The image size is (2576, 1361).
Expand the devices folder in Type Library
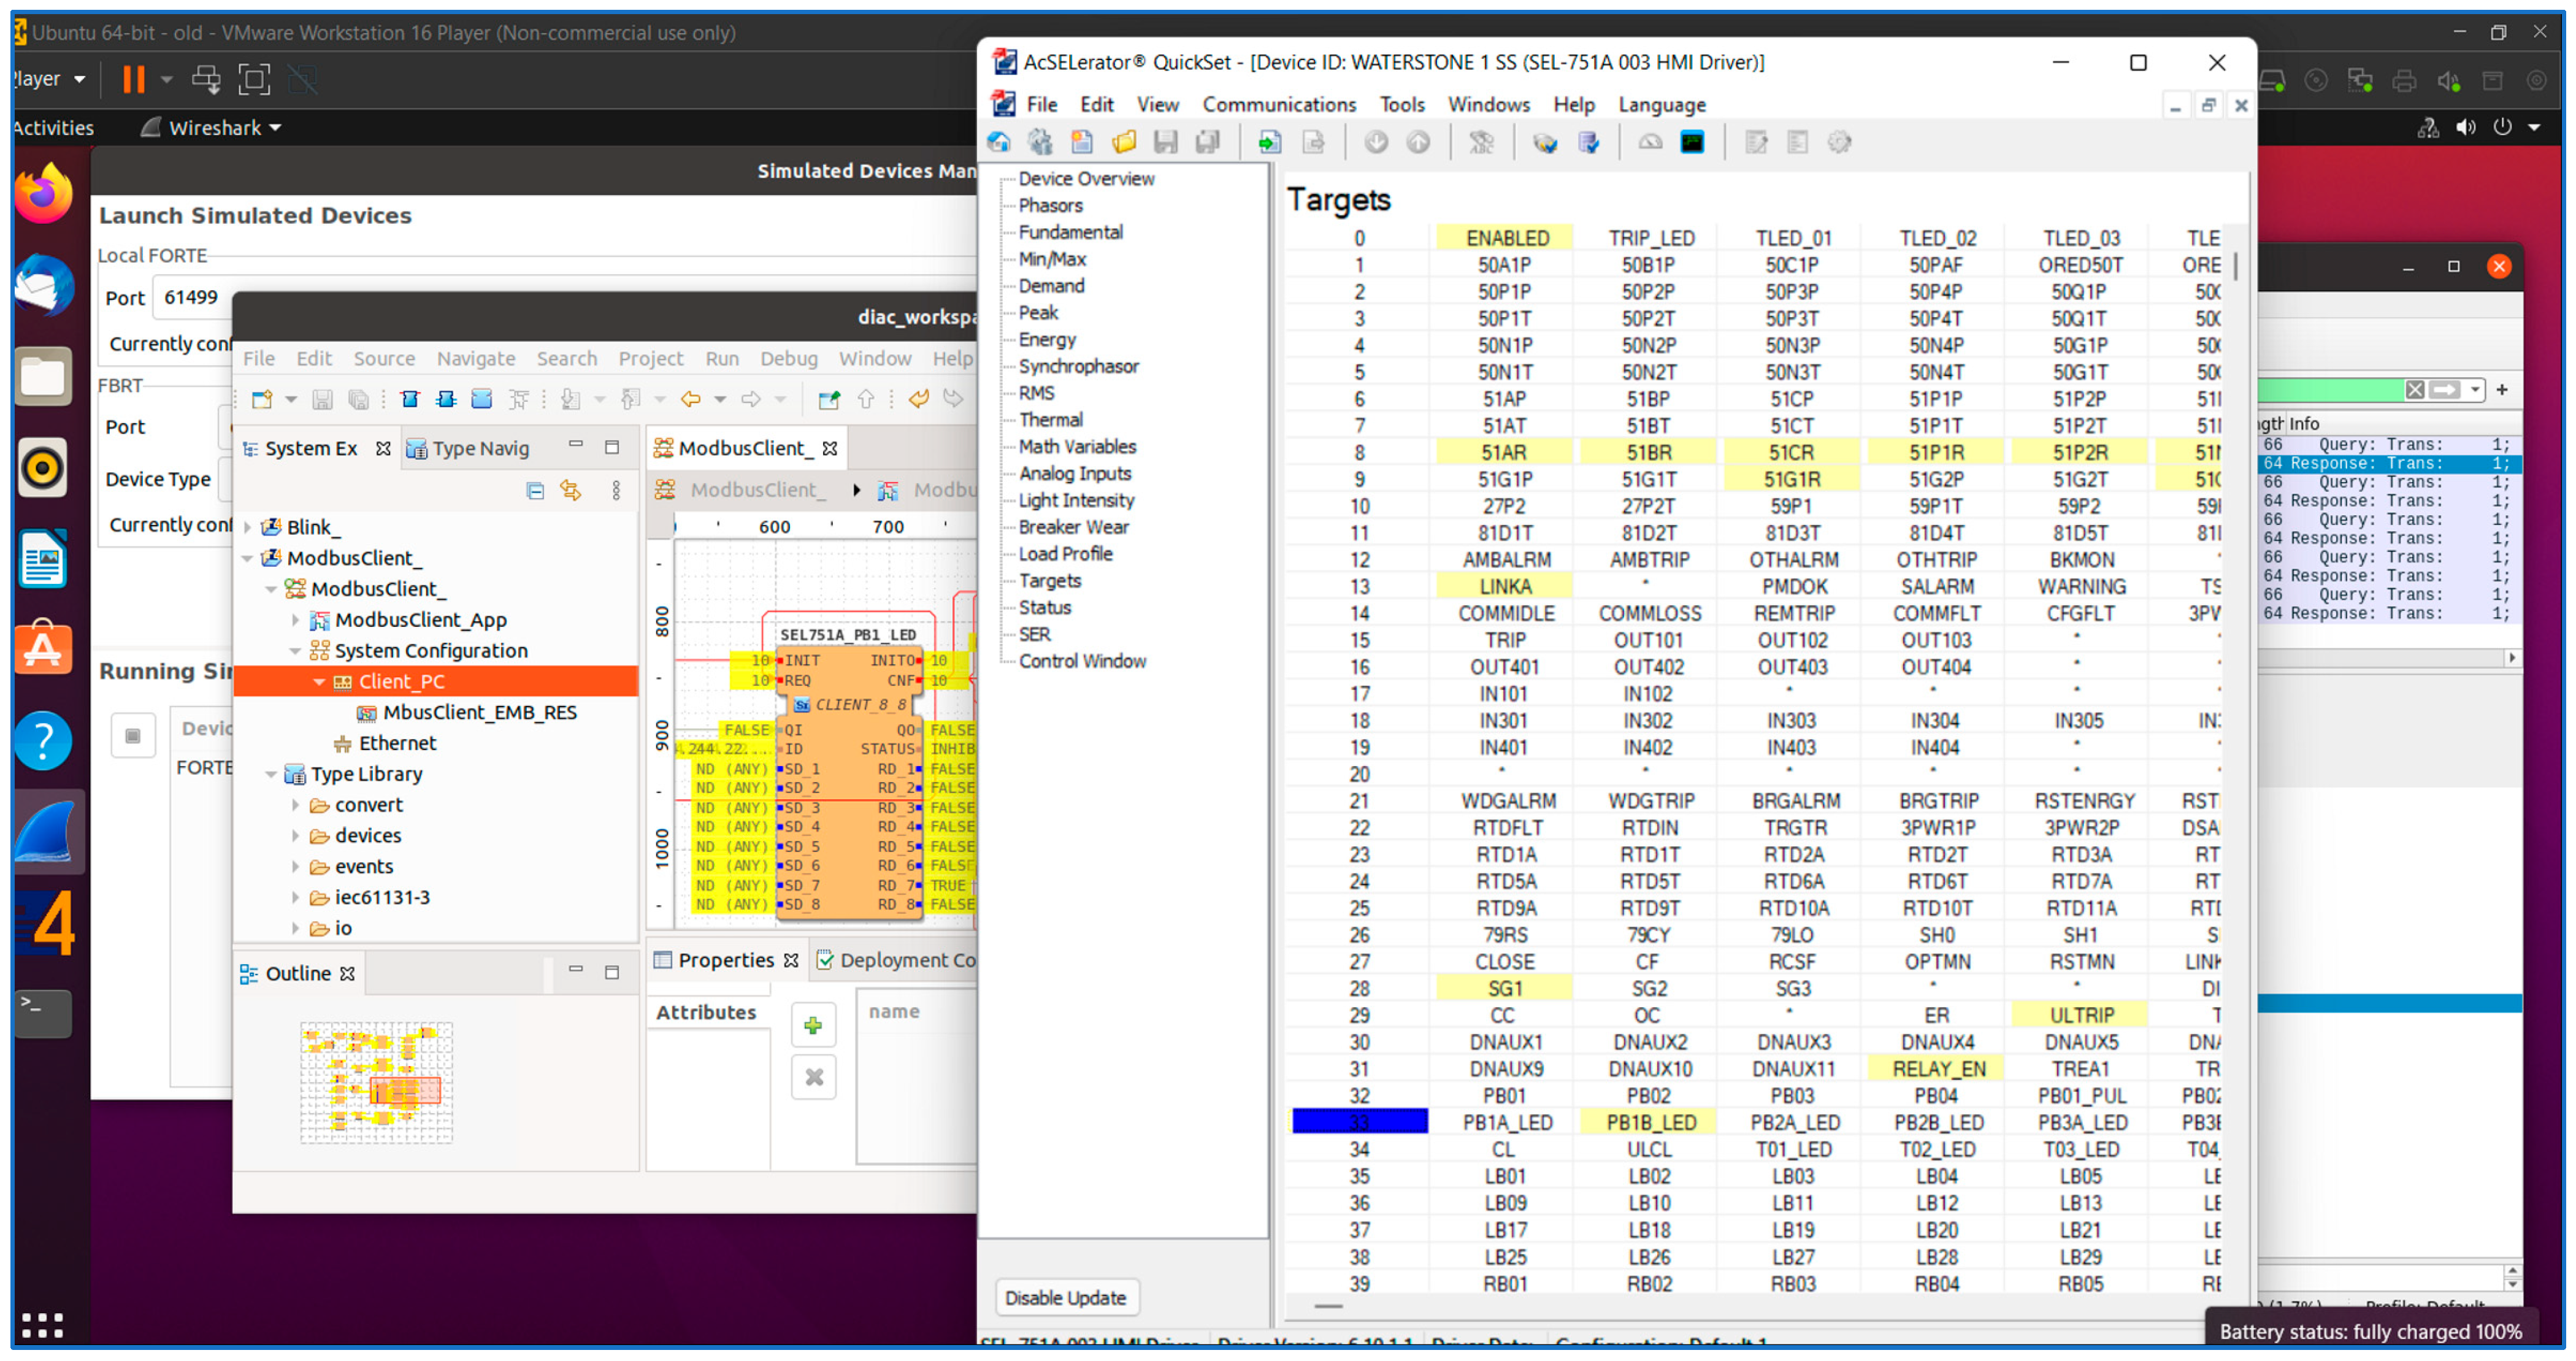295,836
